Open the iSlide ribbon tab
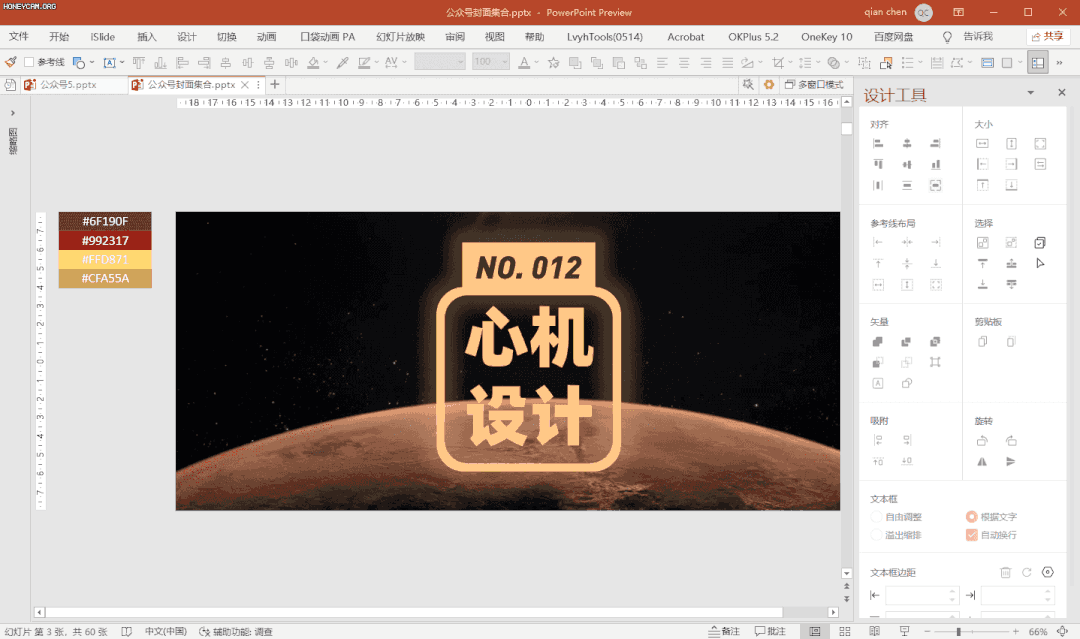The image size is (1080, 639). [102, 37]
